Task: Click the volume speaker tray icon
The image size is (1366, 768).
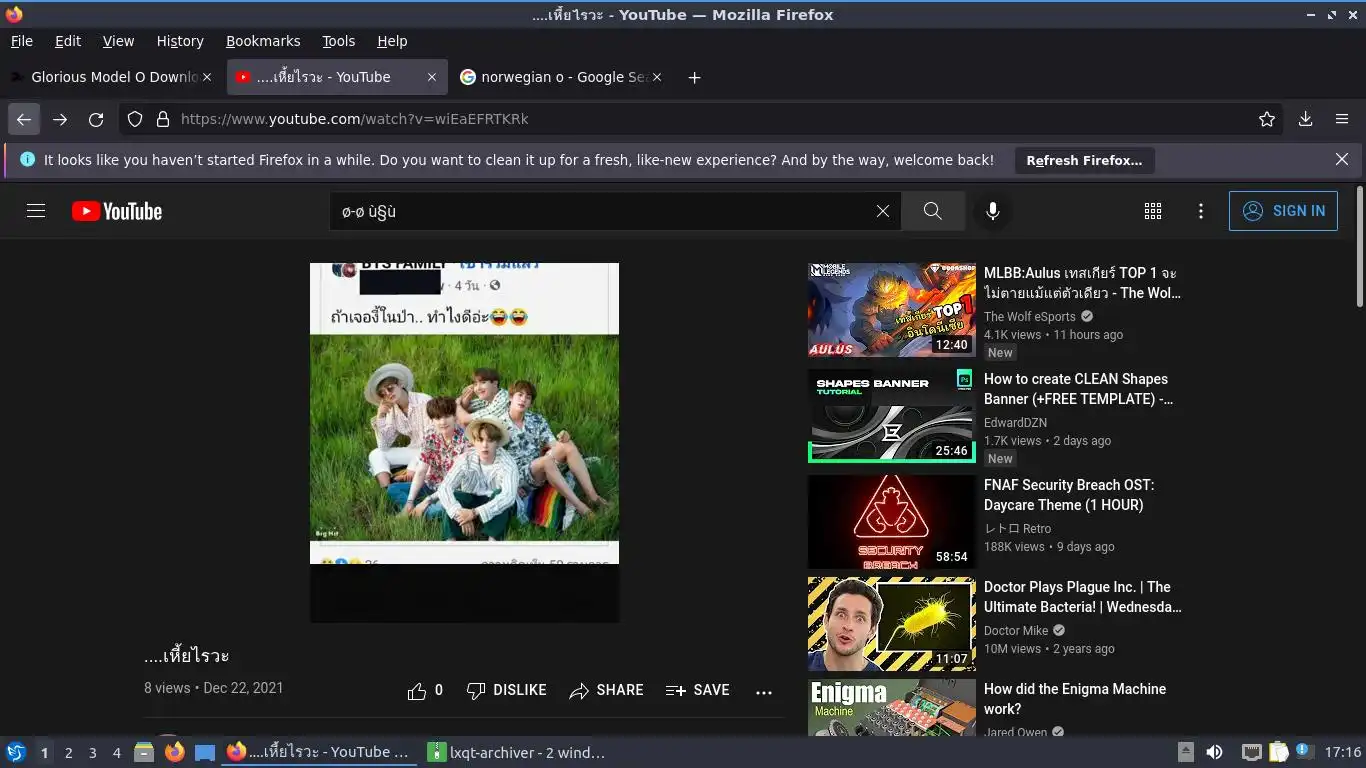Action: pyautogui.click(x=1214, y=752)
